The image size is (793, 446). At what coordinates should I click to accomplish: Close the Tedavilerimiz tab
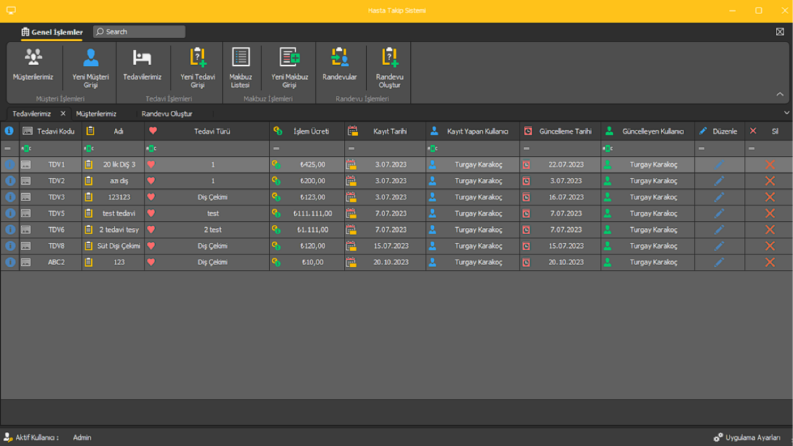(x=63, y=113)
